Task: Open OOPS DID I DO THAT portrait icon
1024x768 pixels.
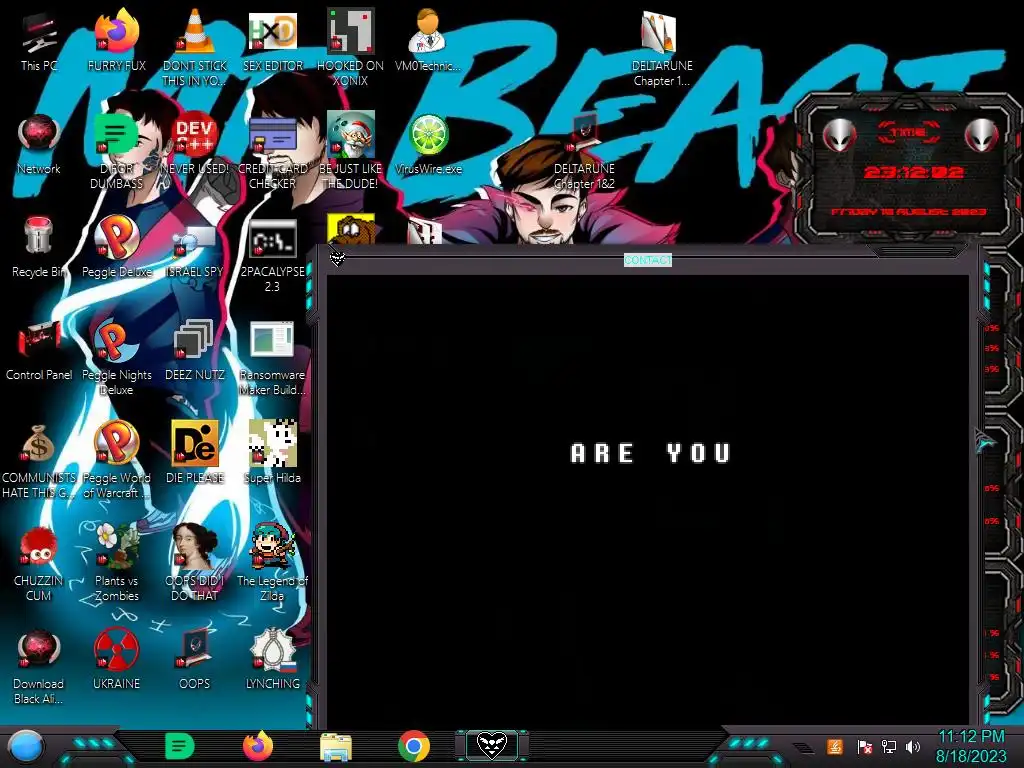Action: point(195,563)
